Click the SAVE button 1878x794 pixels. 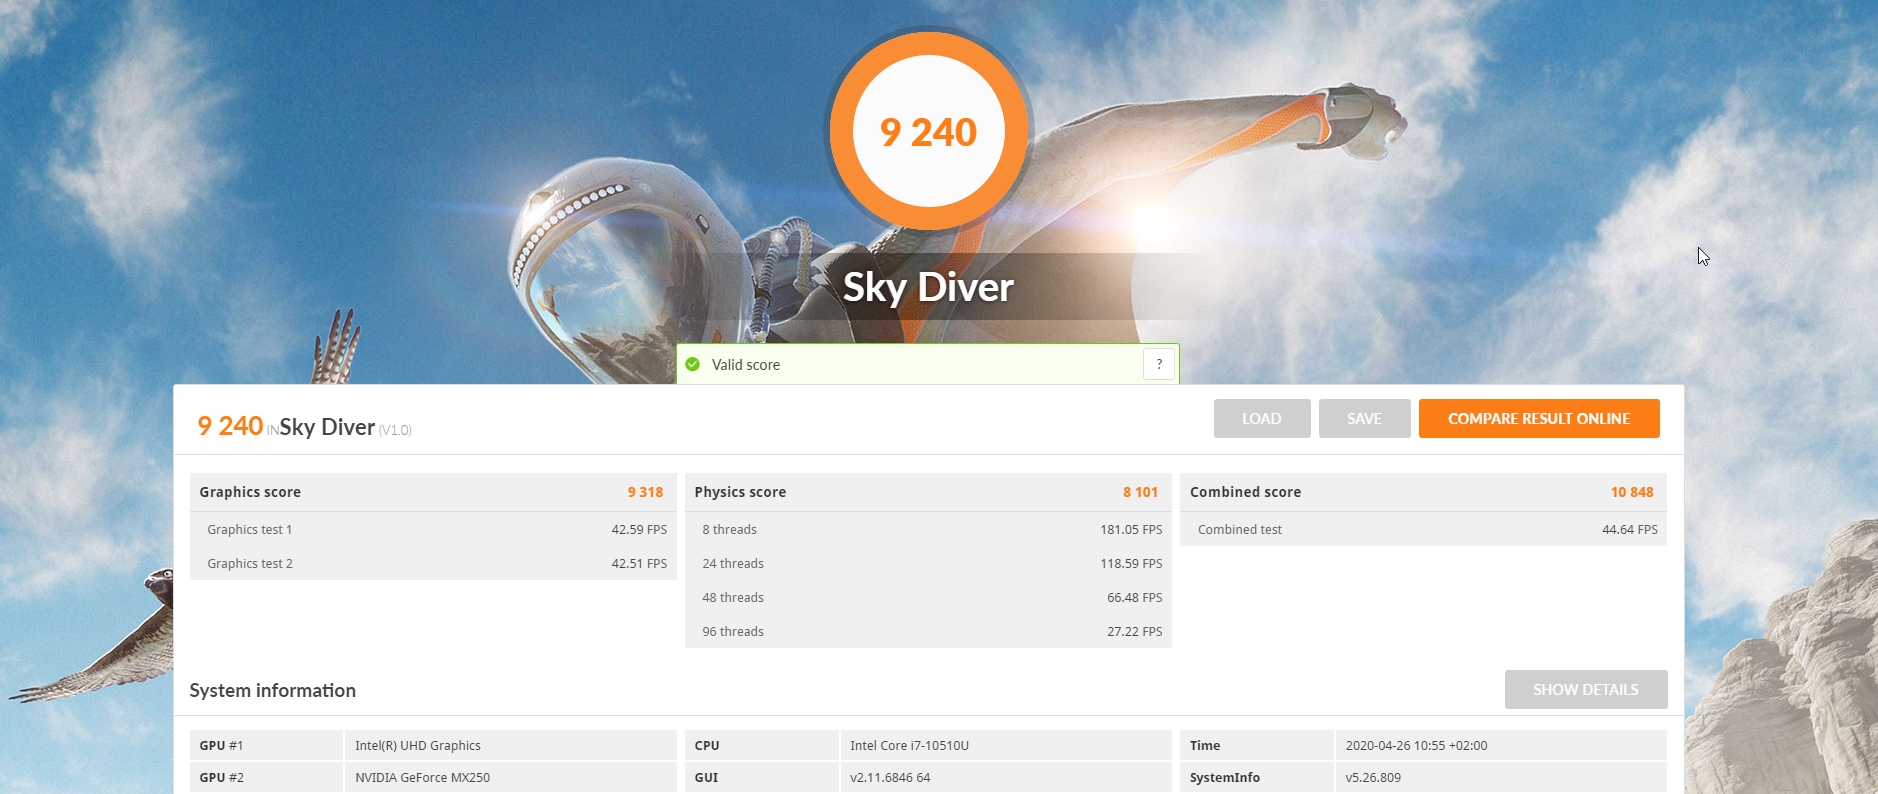pos(1364,418)
